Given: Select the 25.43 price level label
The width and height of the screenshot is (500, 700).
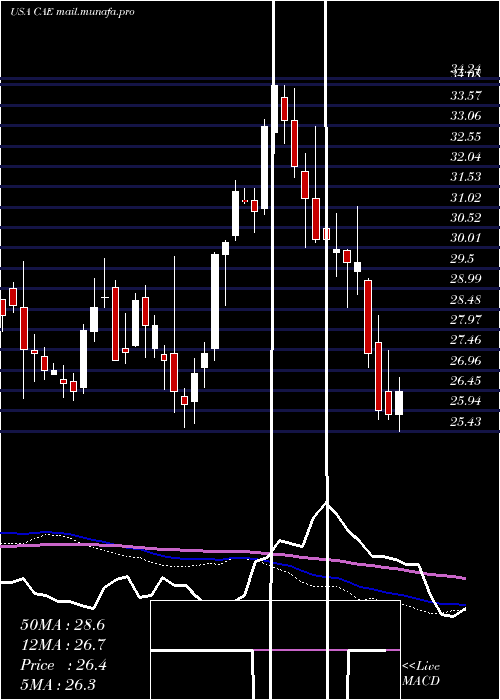Looking at the screenshot, I should click(x=466, y=422).
